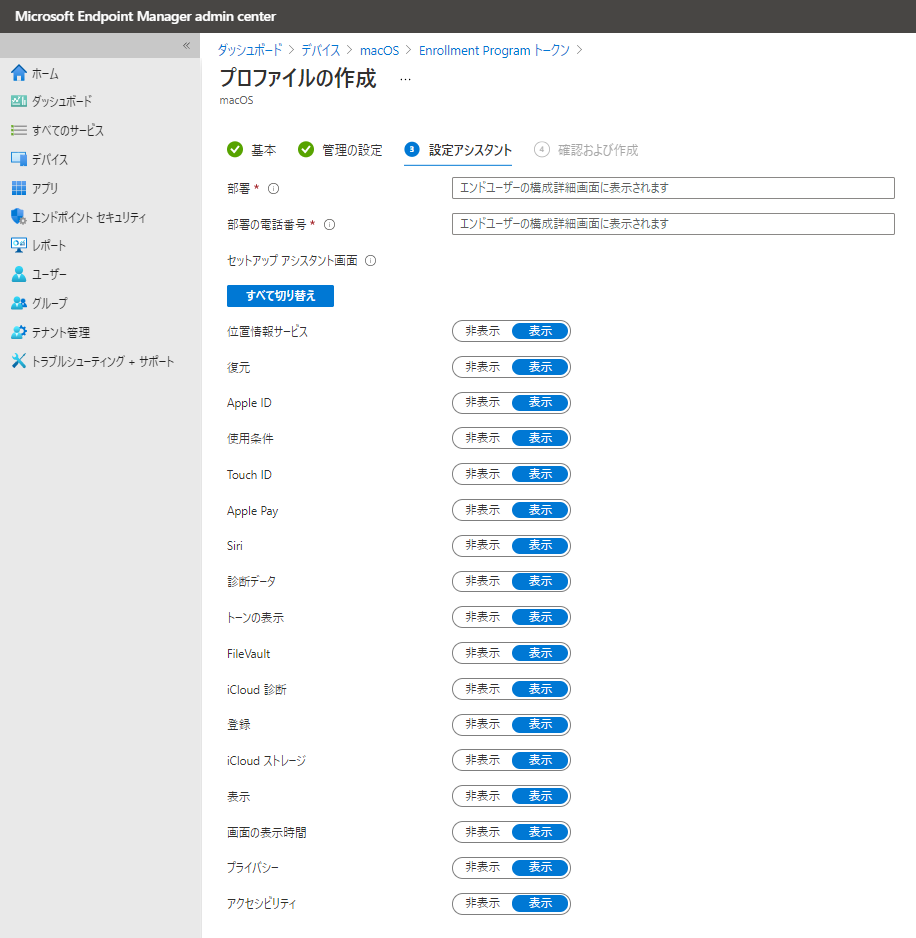The height and width of the screenshot is (938, 916).
Task: Set 診断データ to 非表示
Action: 482,581
